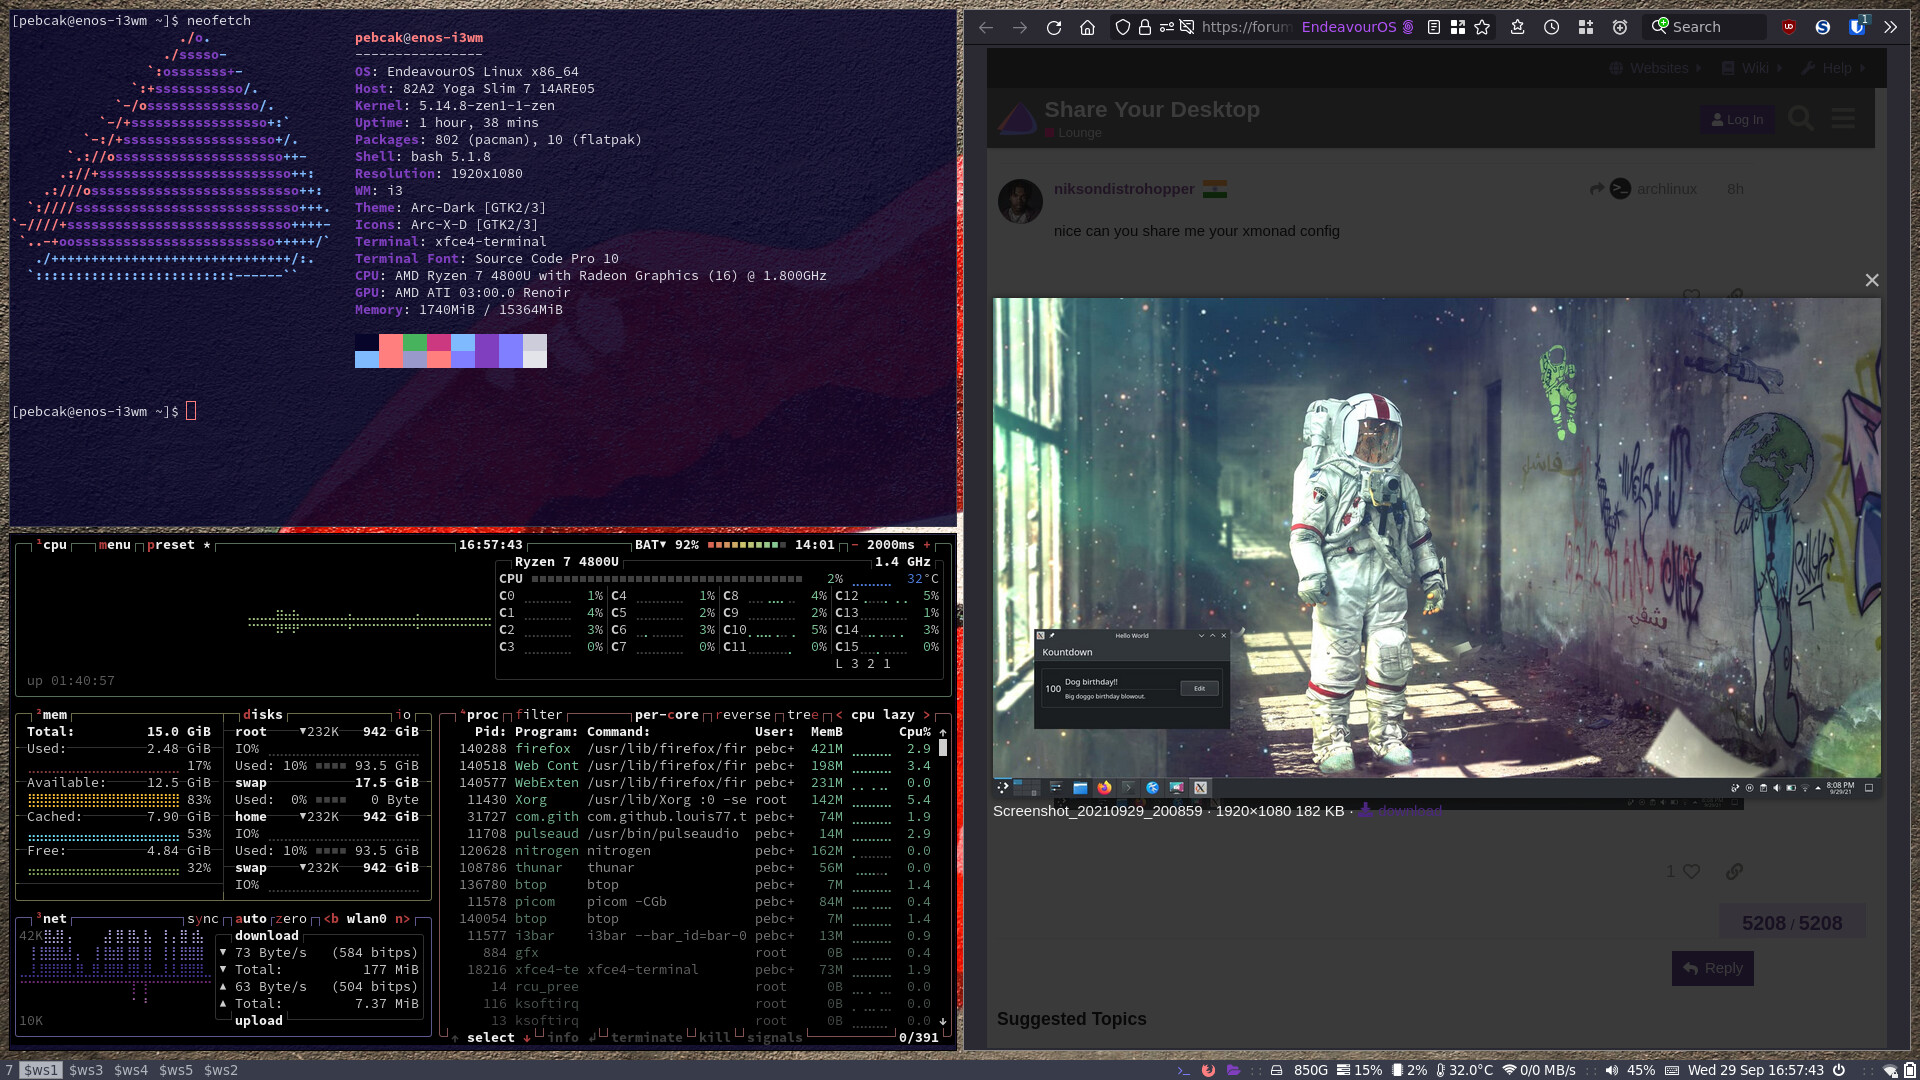
Task: Bookmark this page with the star
Action: pyautogui.click(x=1482, y=27)
